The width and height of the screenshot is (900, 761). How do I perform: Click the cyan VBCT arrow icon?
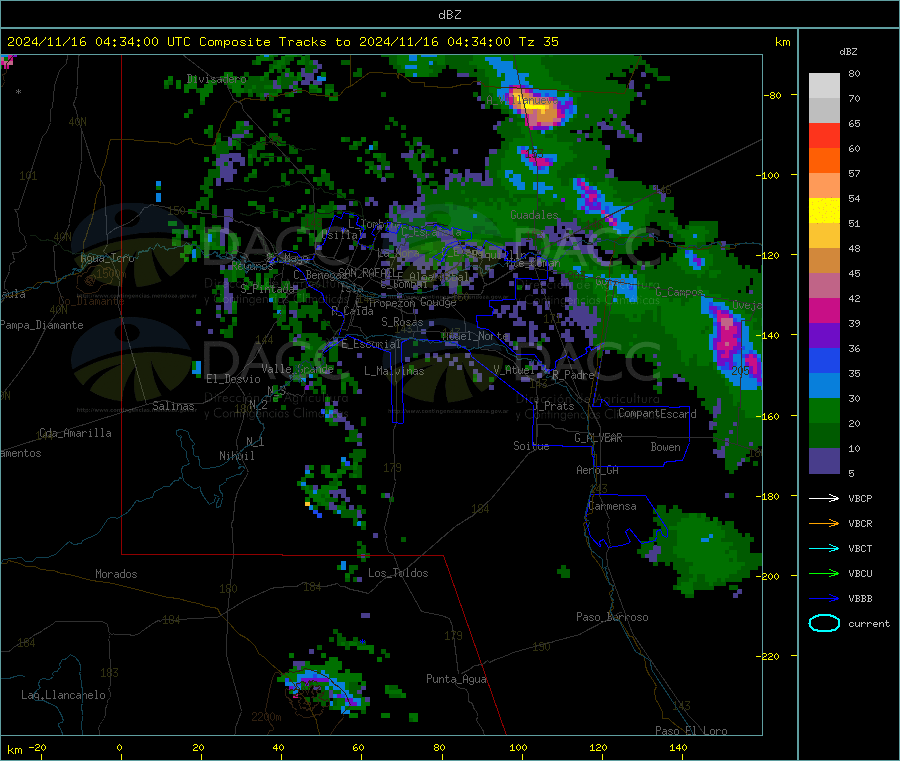pyautogui.click(x=824, y=548)
